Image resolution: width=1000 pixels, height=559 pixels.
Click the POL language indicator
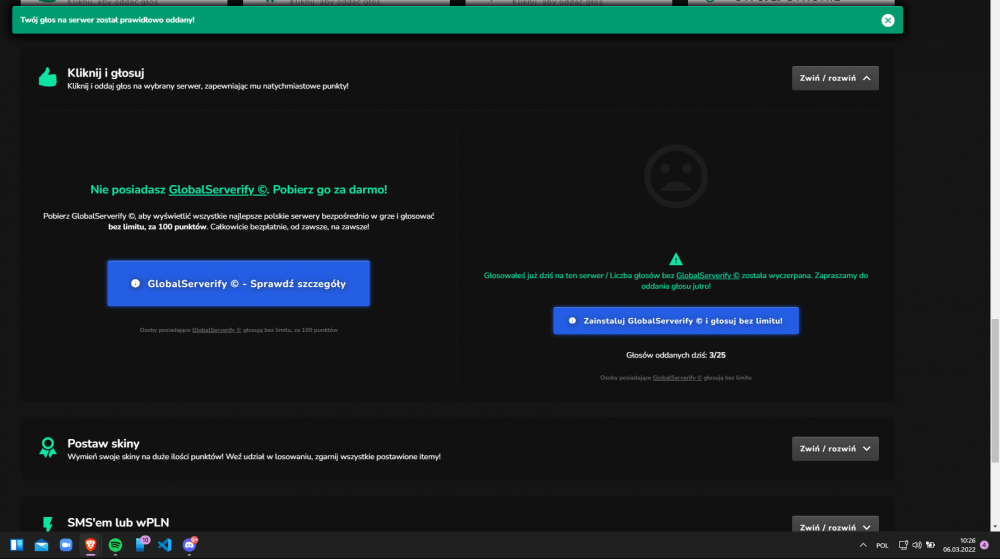tap(882, 546)
